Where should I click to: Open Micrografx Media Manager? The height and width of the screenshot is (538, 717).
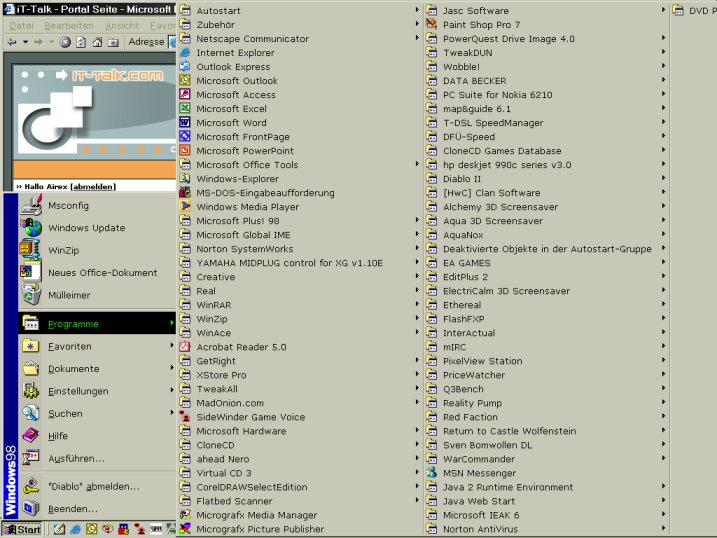300,515
